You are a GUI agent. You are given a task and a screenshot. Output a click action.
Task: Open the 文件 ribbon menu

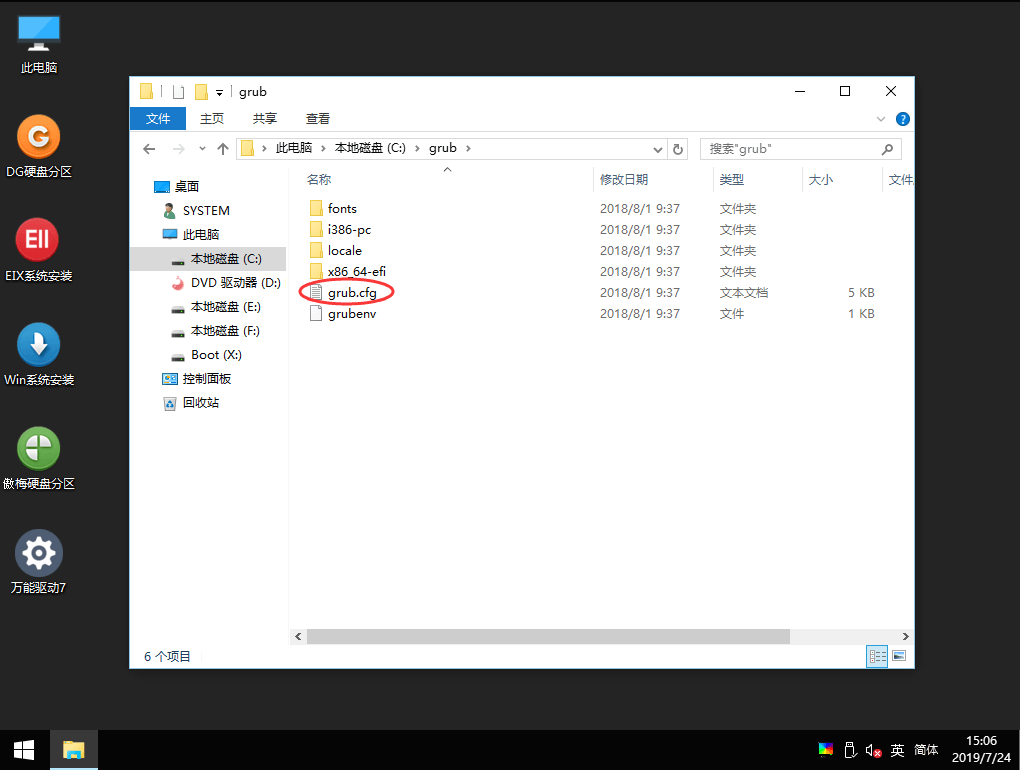point(158,118)
